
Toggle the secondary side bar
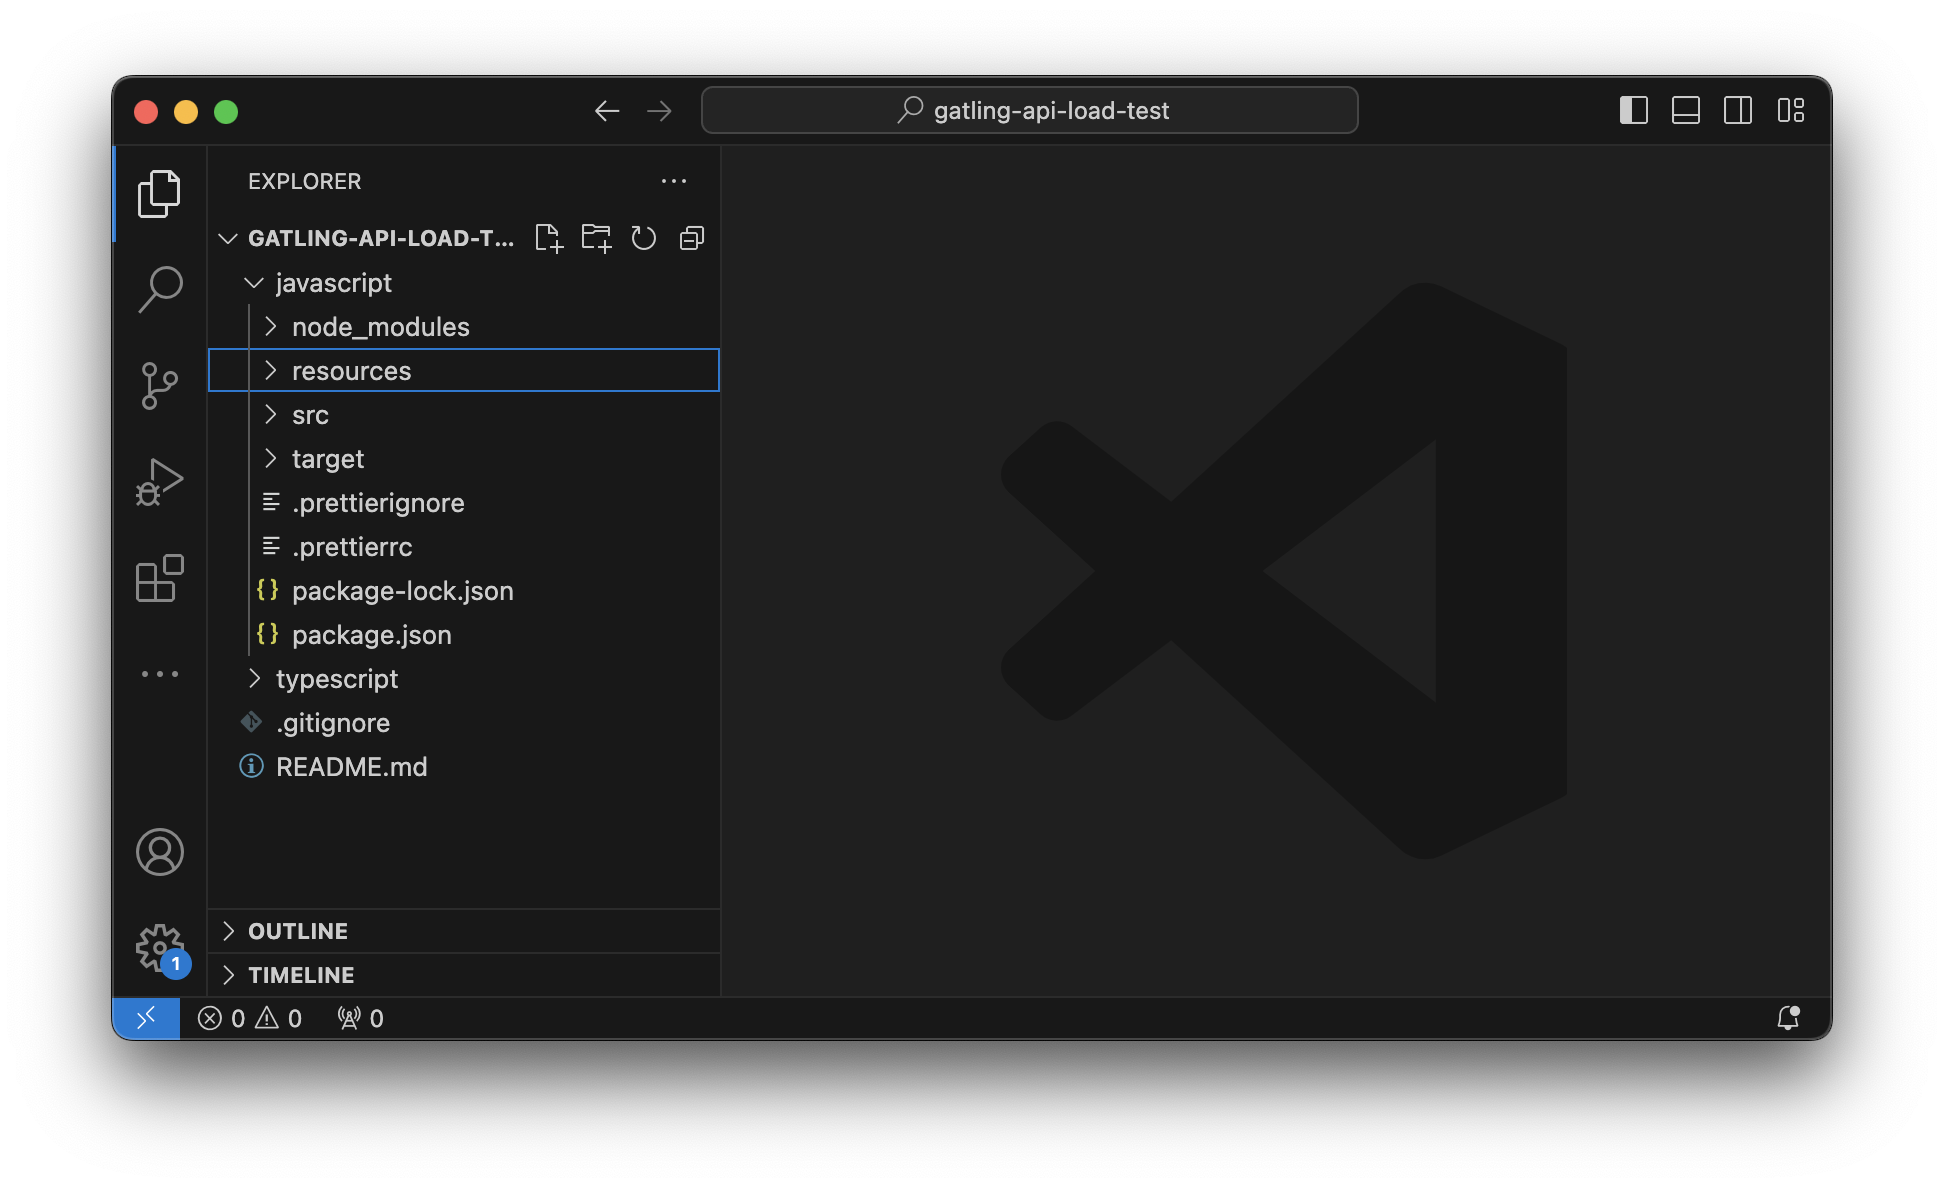click(1738, 110)
